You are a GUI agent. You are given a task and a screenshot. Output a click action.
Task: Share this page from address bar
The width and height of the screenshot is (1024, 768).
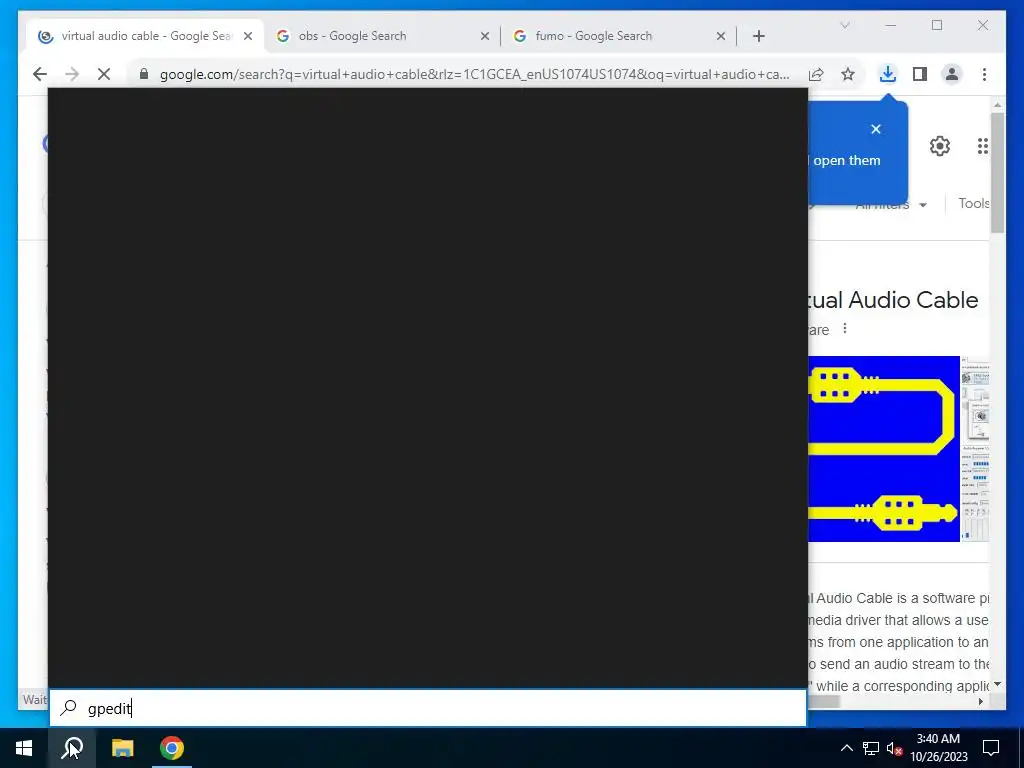[x=816, y=74]
